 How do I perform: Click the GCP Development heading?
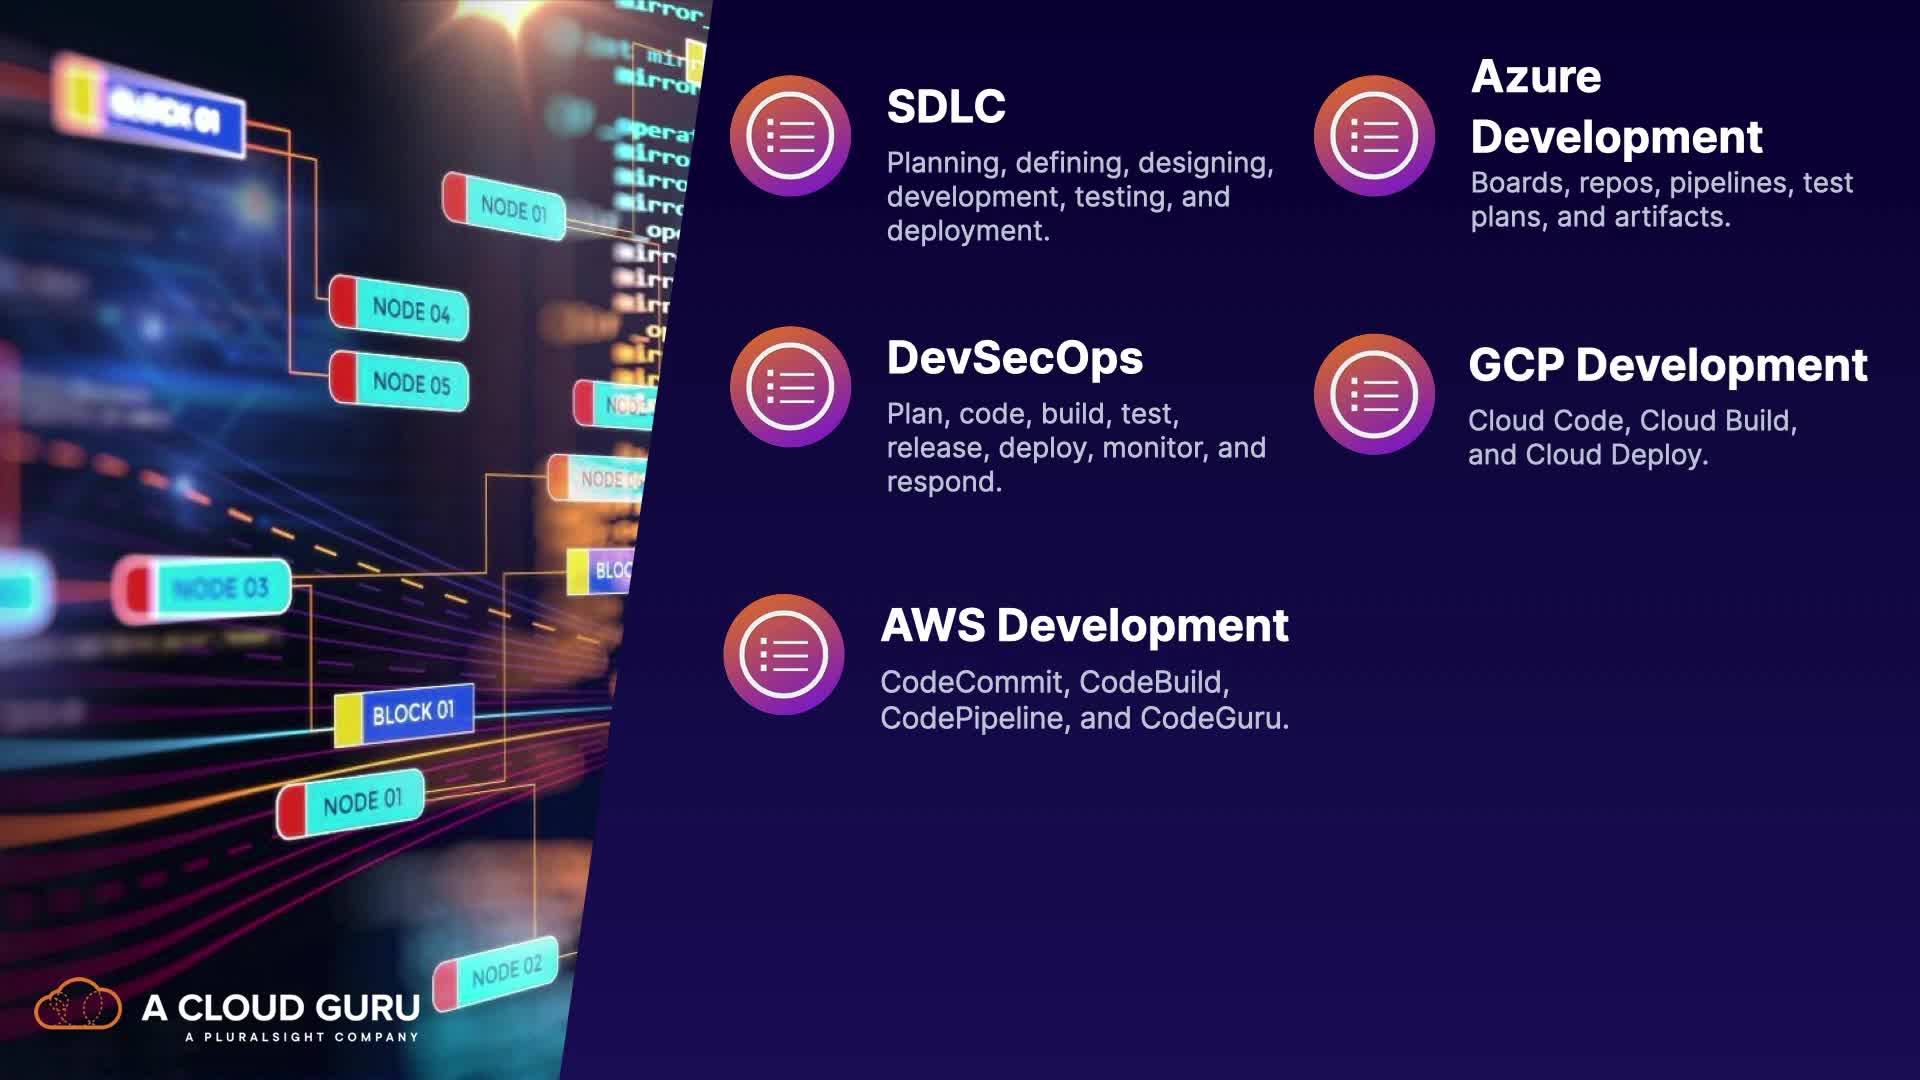pyautogui.click(x=1667, y=365)
